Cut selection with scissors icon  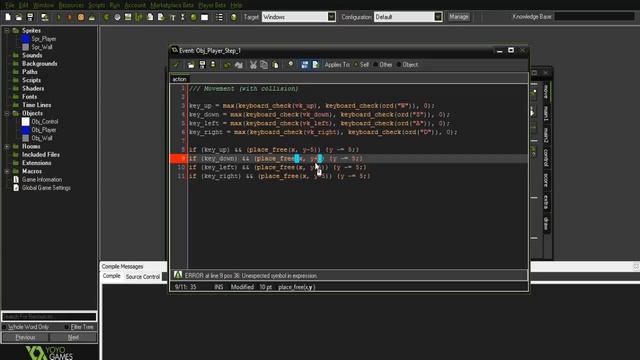(253, 64)
